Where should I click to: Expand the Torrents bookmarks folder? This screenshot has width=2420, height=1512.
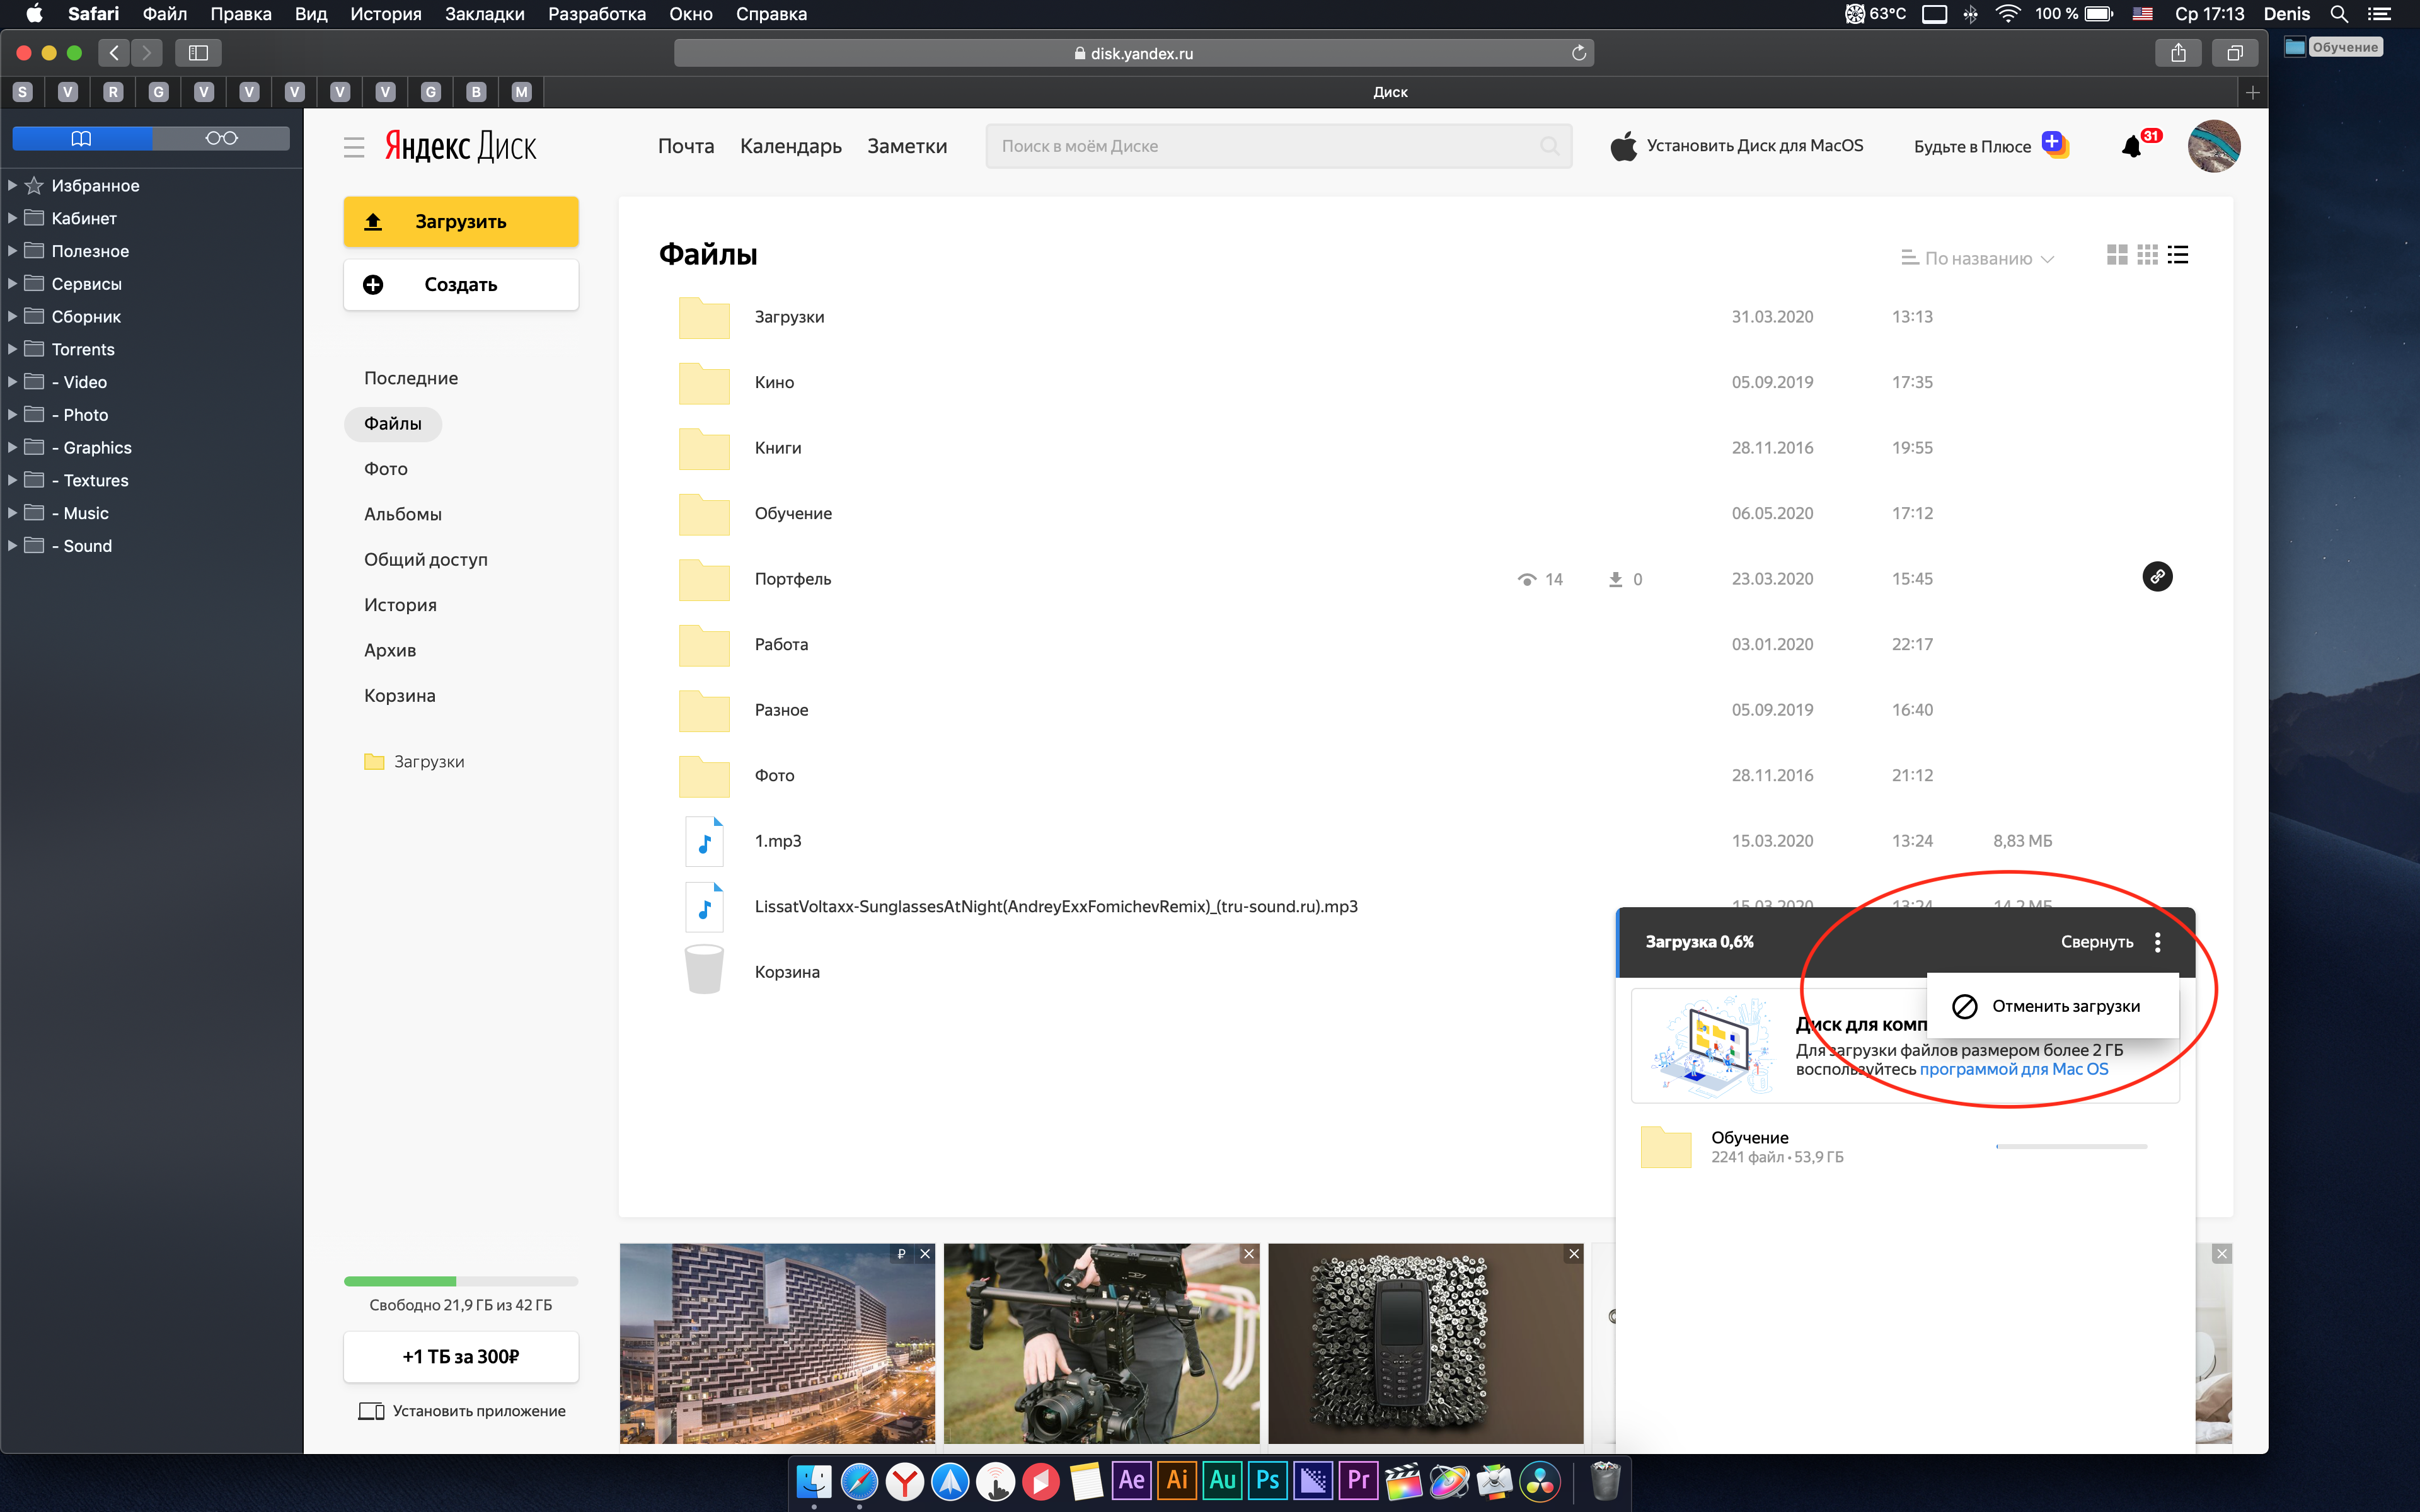12,349
